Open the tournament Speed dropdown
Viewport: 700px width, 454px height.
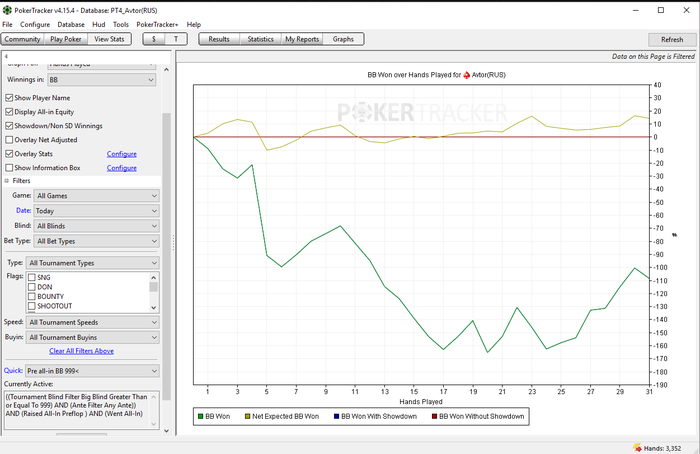click(92, 322)
